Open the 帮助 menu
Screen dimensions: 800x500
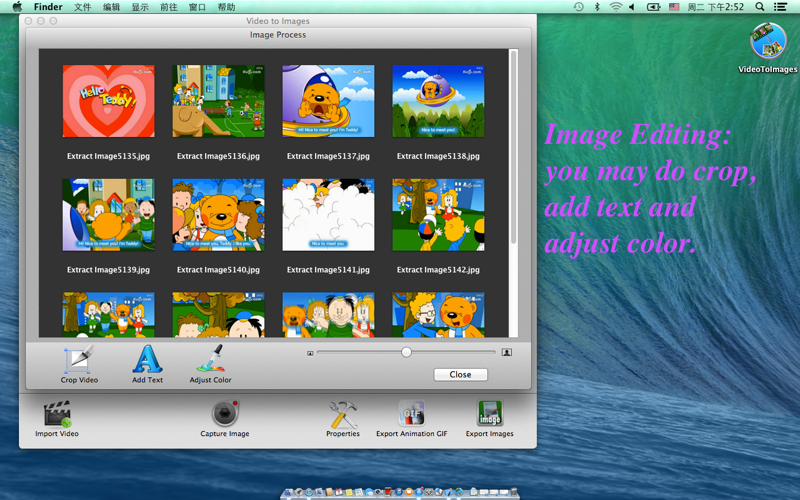pos(226,7)
